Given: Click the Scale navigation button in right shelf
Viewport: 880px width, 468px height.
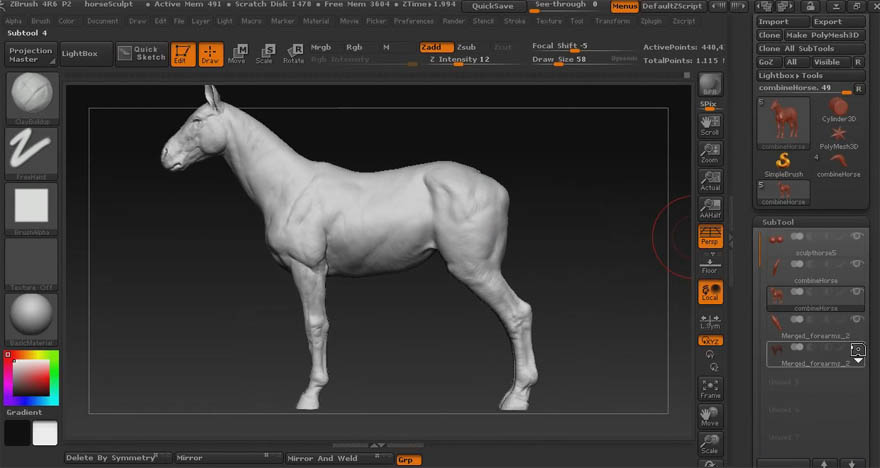Looking at the screenshot, I should pyautogui.click(x=710, y=443).
